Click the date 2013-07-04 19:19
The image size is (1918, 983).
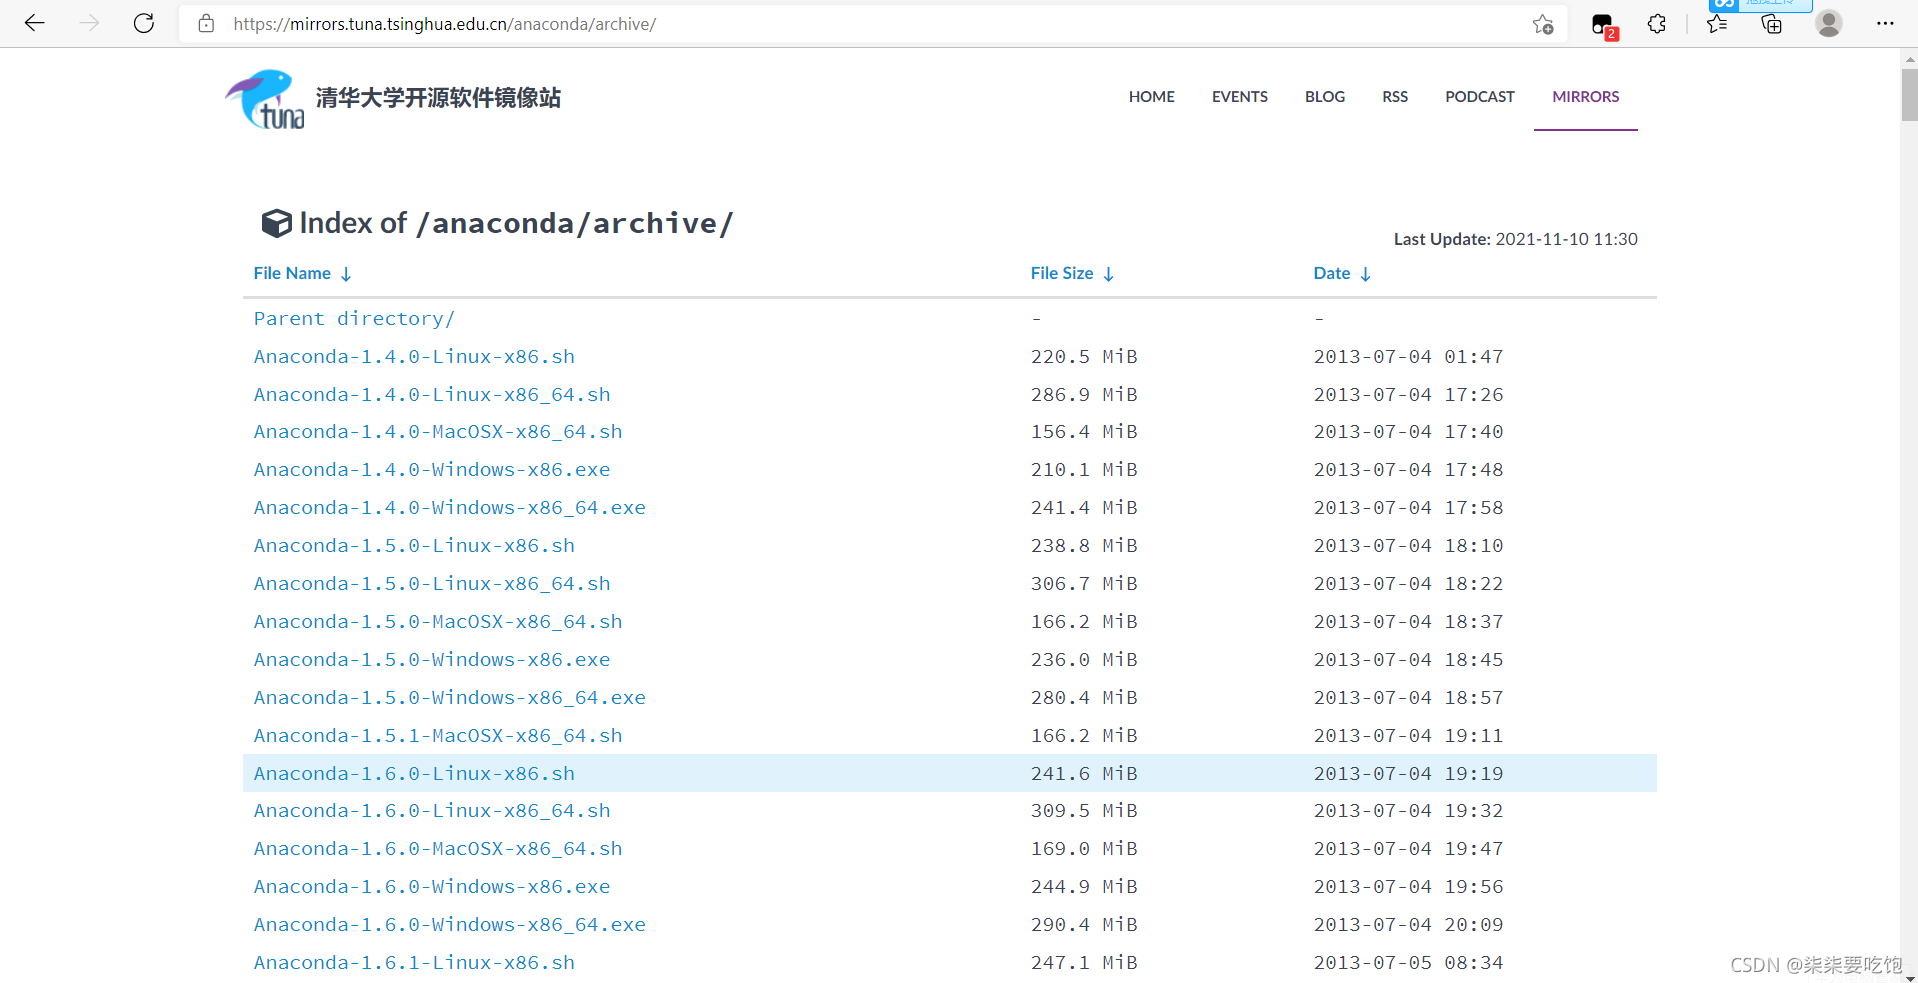1408,774
